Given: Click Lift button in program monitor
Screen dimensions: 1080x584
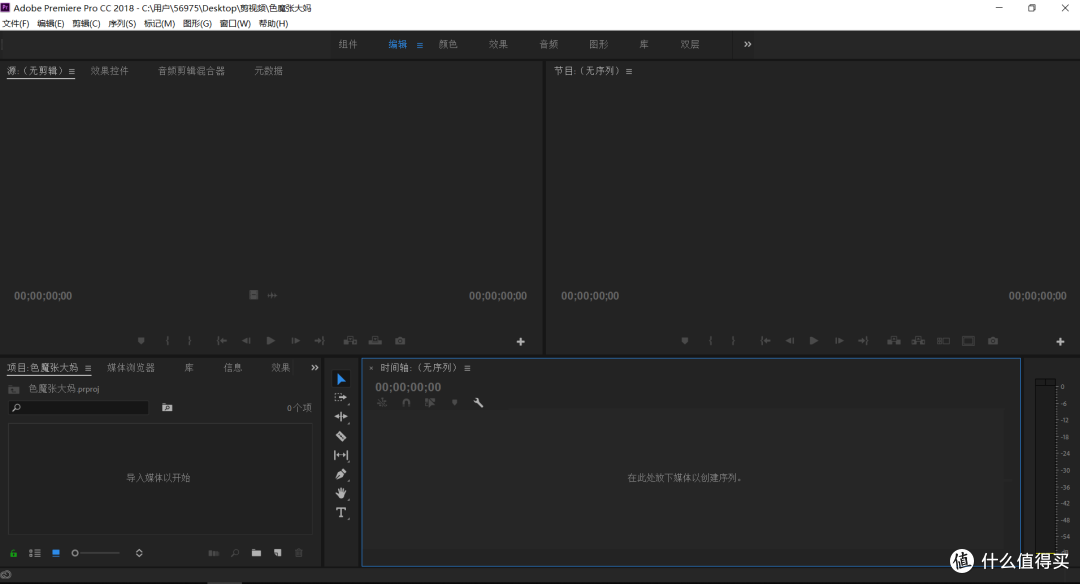Looking at the screenshot, I should (894, 341).
